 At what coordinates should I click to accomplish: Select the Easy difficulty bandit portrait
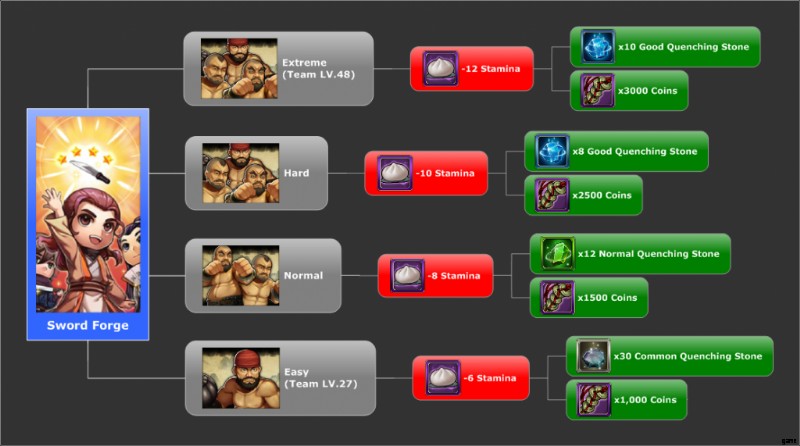[241, 378]
